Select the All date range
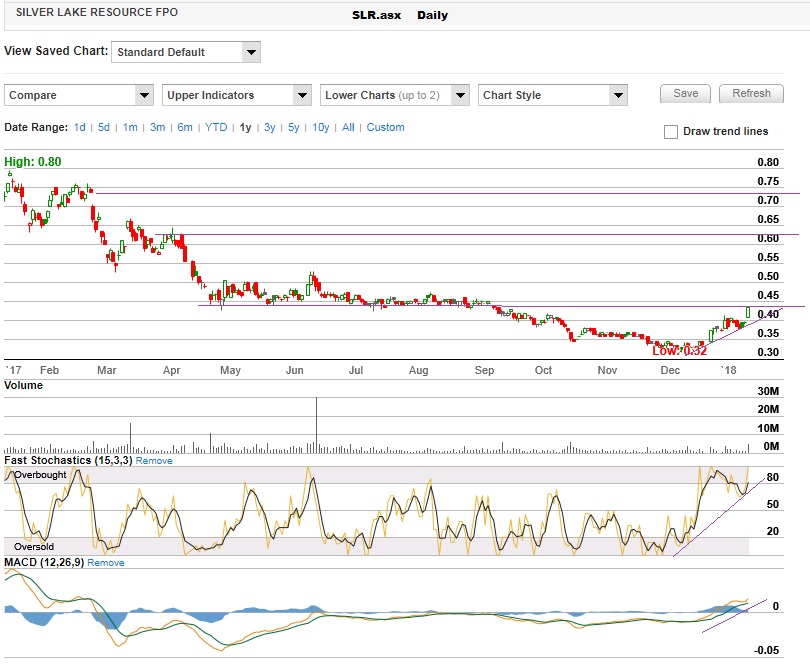The width and height of the screenshot is (810, 666). click(x=348, y=127)
